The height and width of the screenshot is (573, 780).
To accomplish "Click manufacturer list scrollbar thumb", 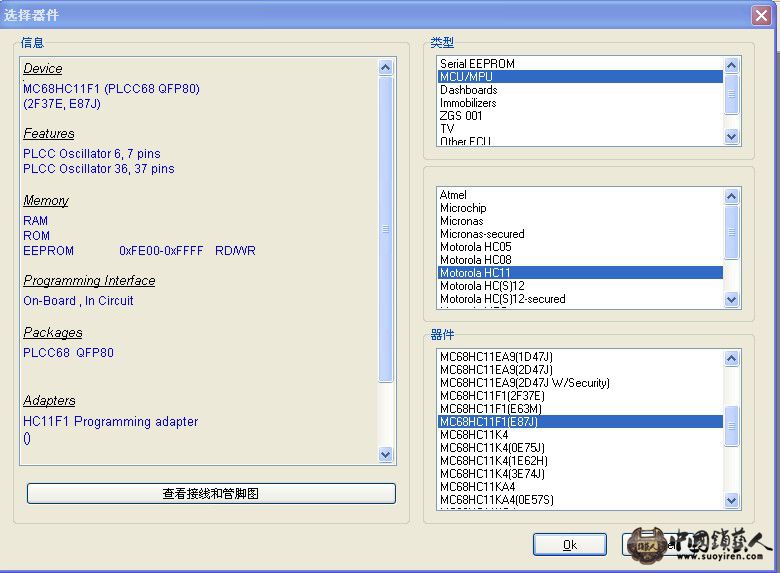I will click(x=731, y=232).
